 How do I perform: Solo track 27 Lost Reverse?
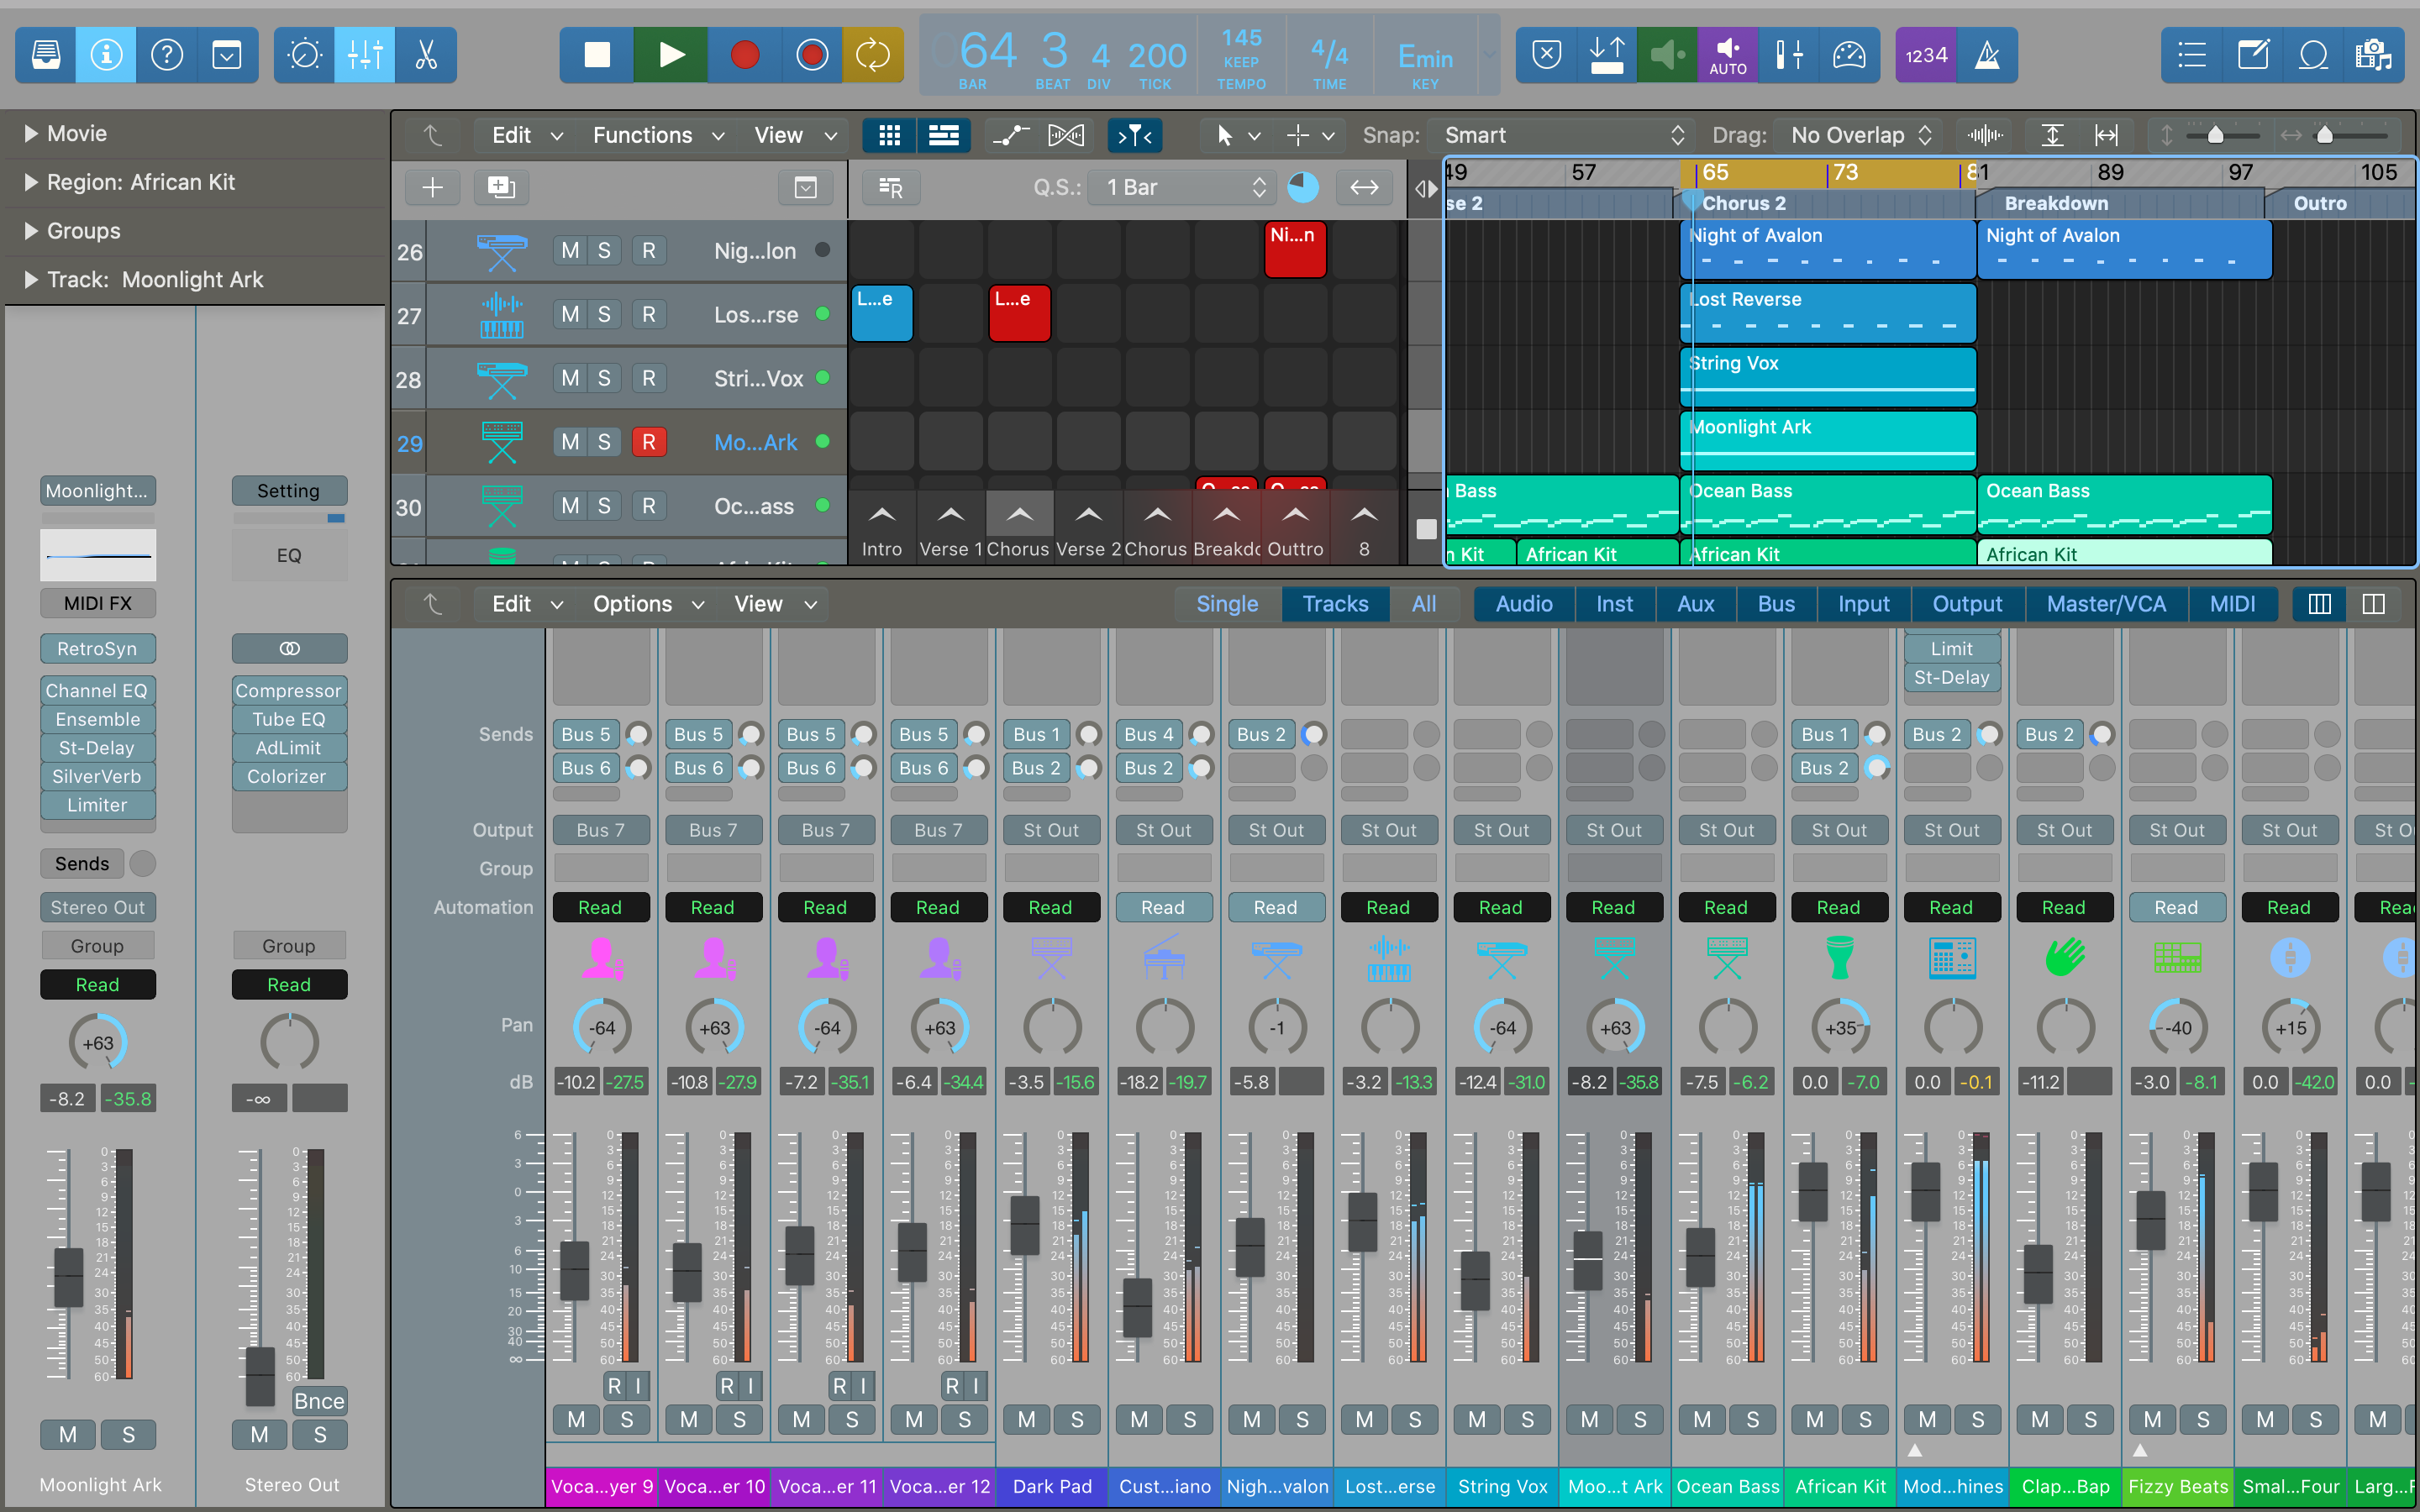click(604, 314)
